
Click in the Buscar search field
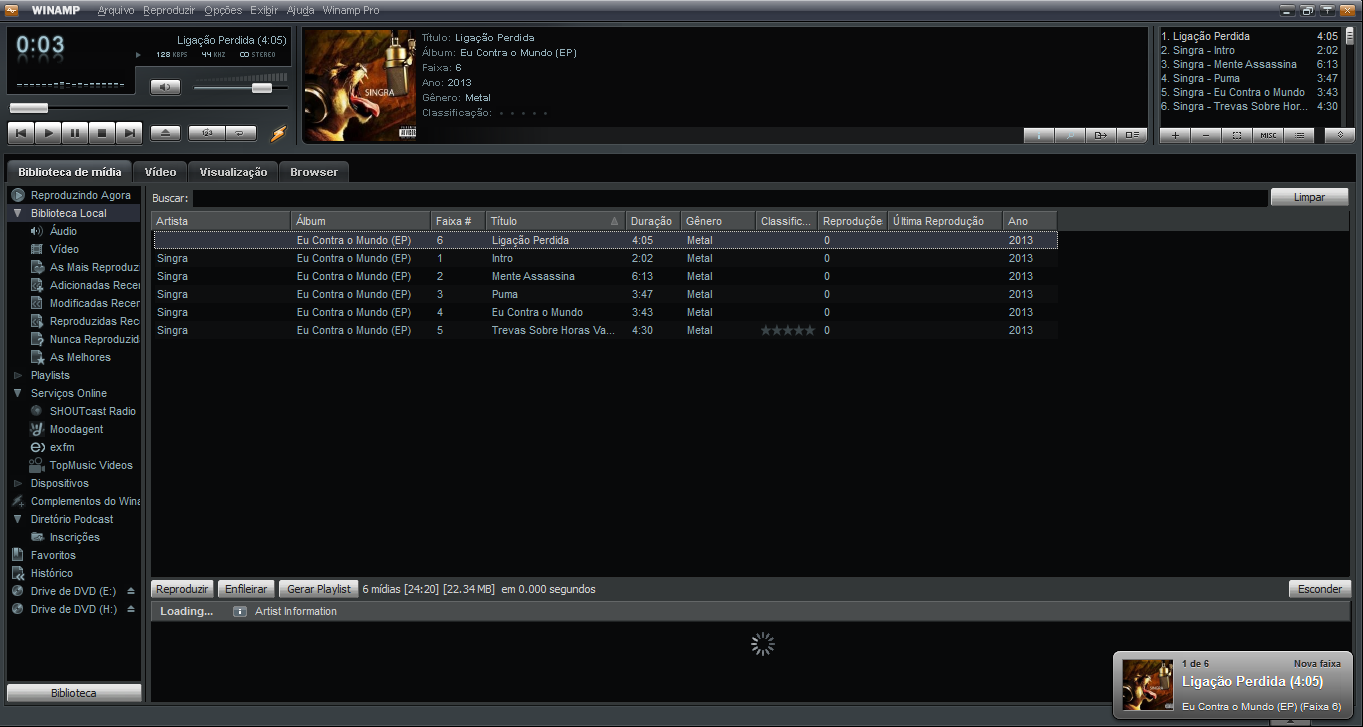(x=728, y=198)
